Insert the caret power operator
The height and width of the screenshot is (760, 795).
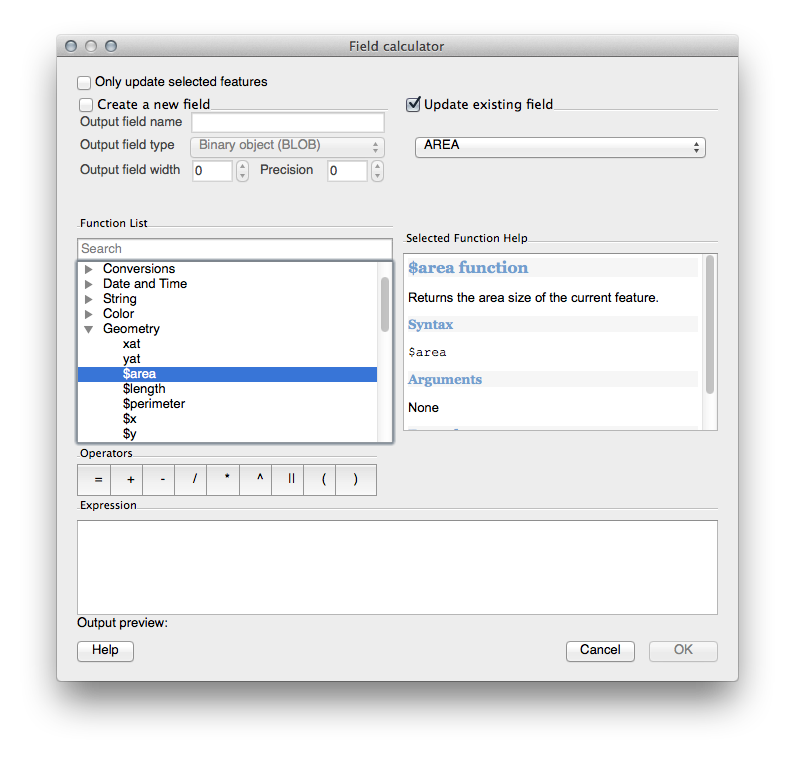pyautogui.click(x=259, y=480)
